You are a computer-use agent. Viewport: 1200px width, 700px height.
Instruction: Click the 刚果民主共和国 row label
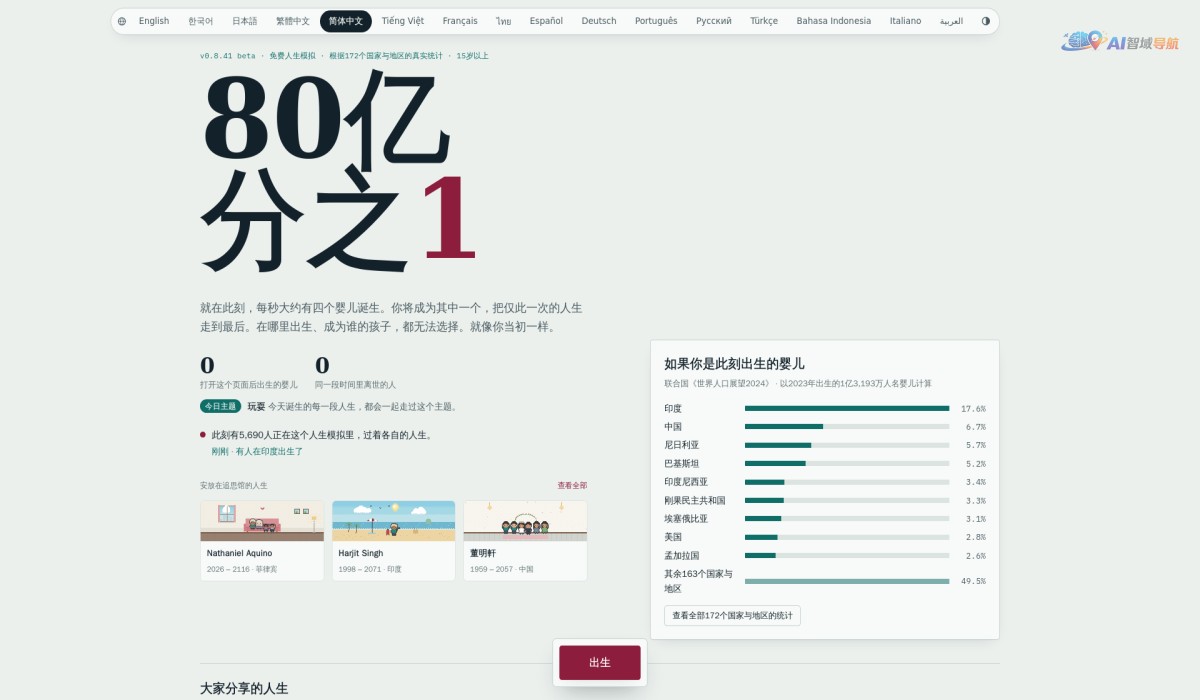point(695,500)
